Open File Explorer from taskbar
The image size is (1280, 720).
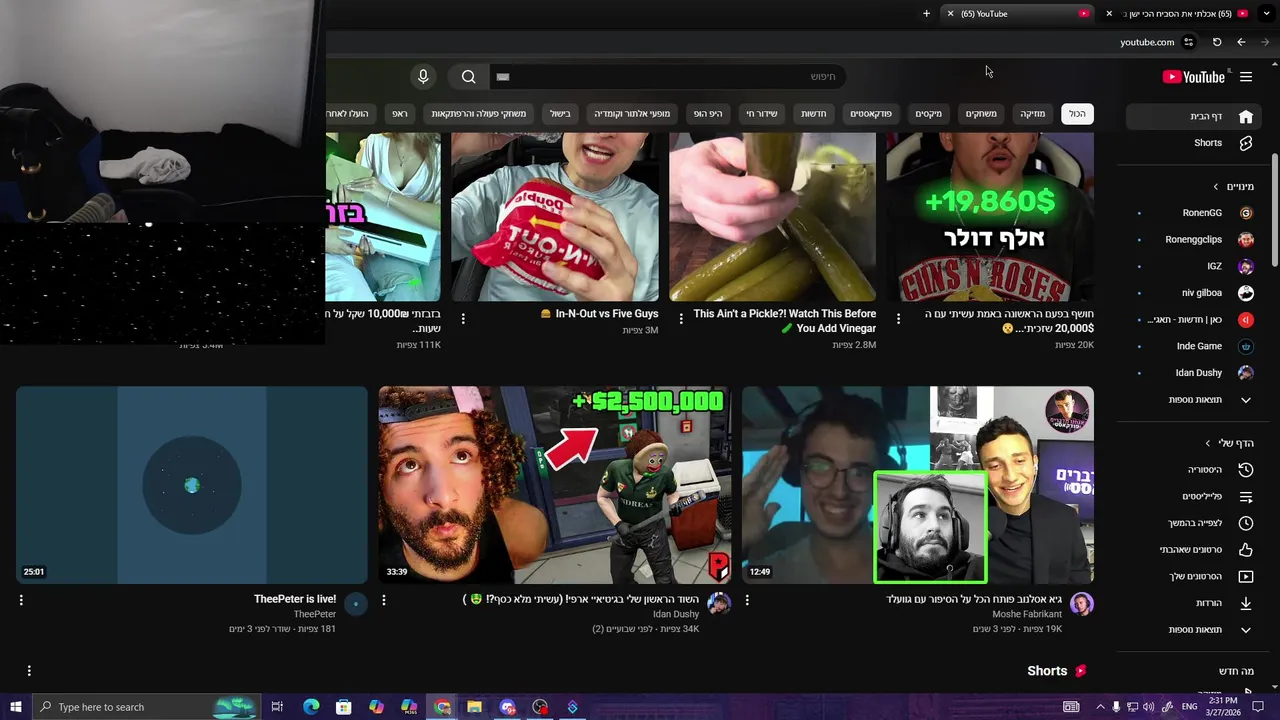coord(474,707)
